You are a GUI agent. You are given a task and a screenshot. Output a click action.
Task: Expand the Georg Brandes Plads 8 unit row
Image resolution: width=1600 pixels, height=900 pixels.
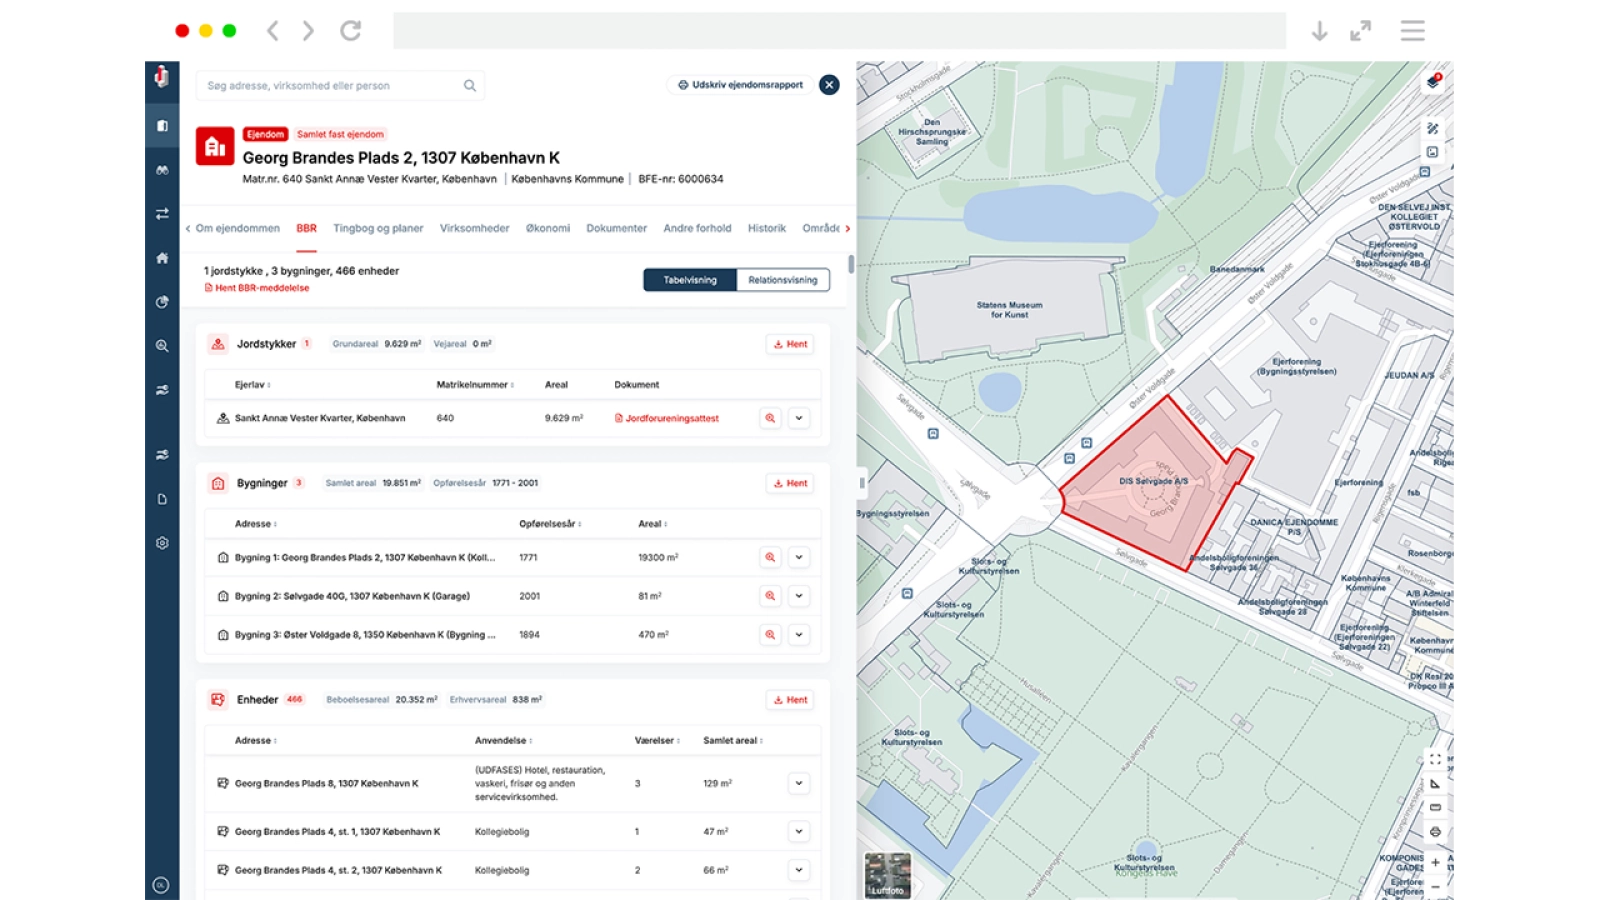[x=799, y=784]
